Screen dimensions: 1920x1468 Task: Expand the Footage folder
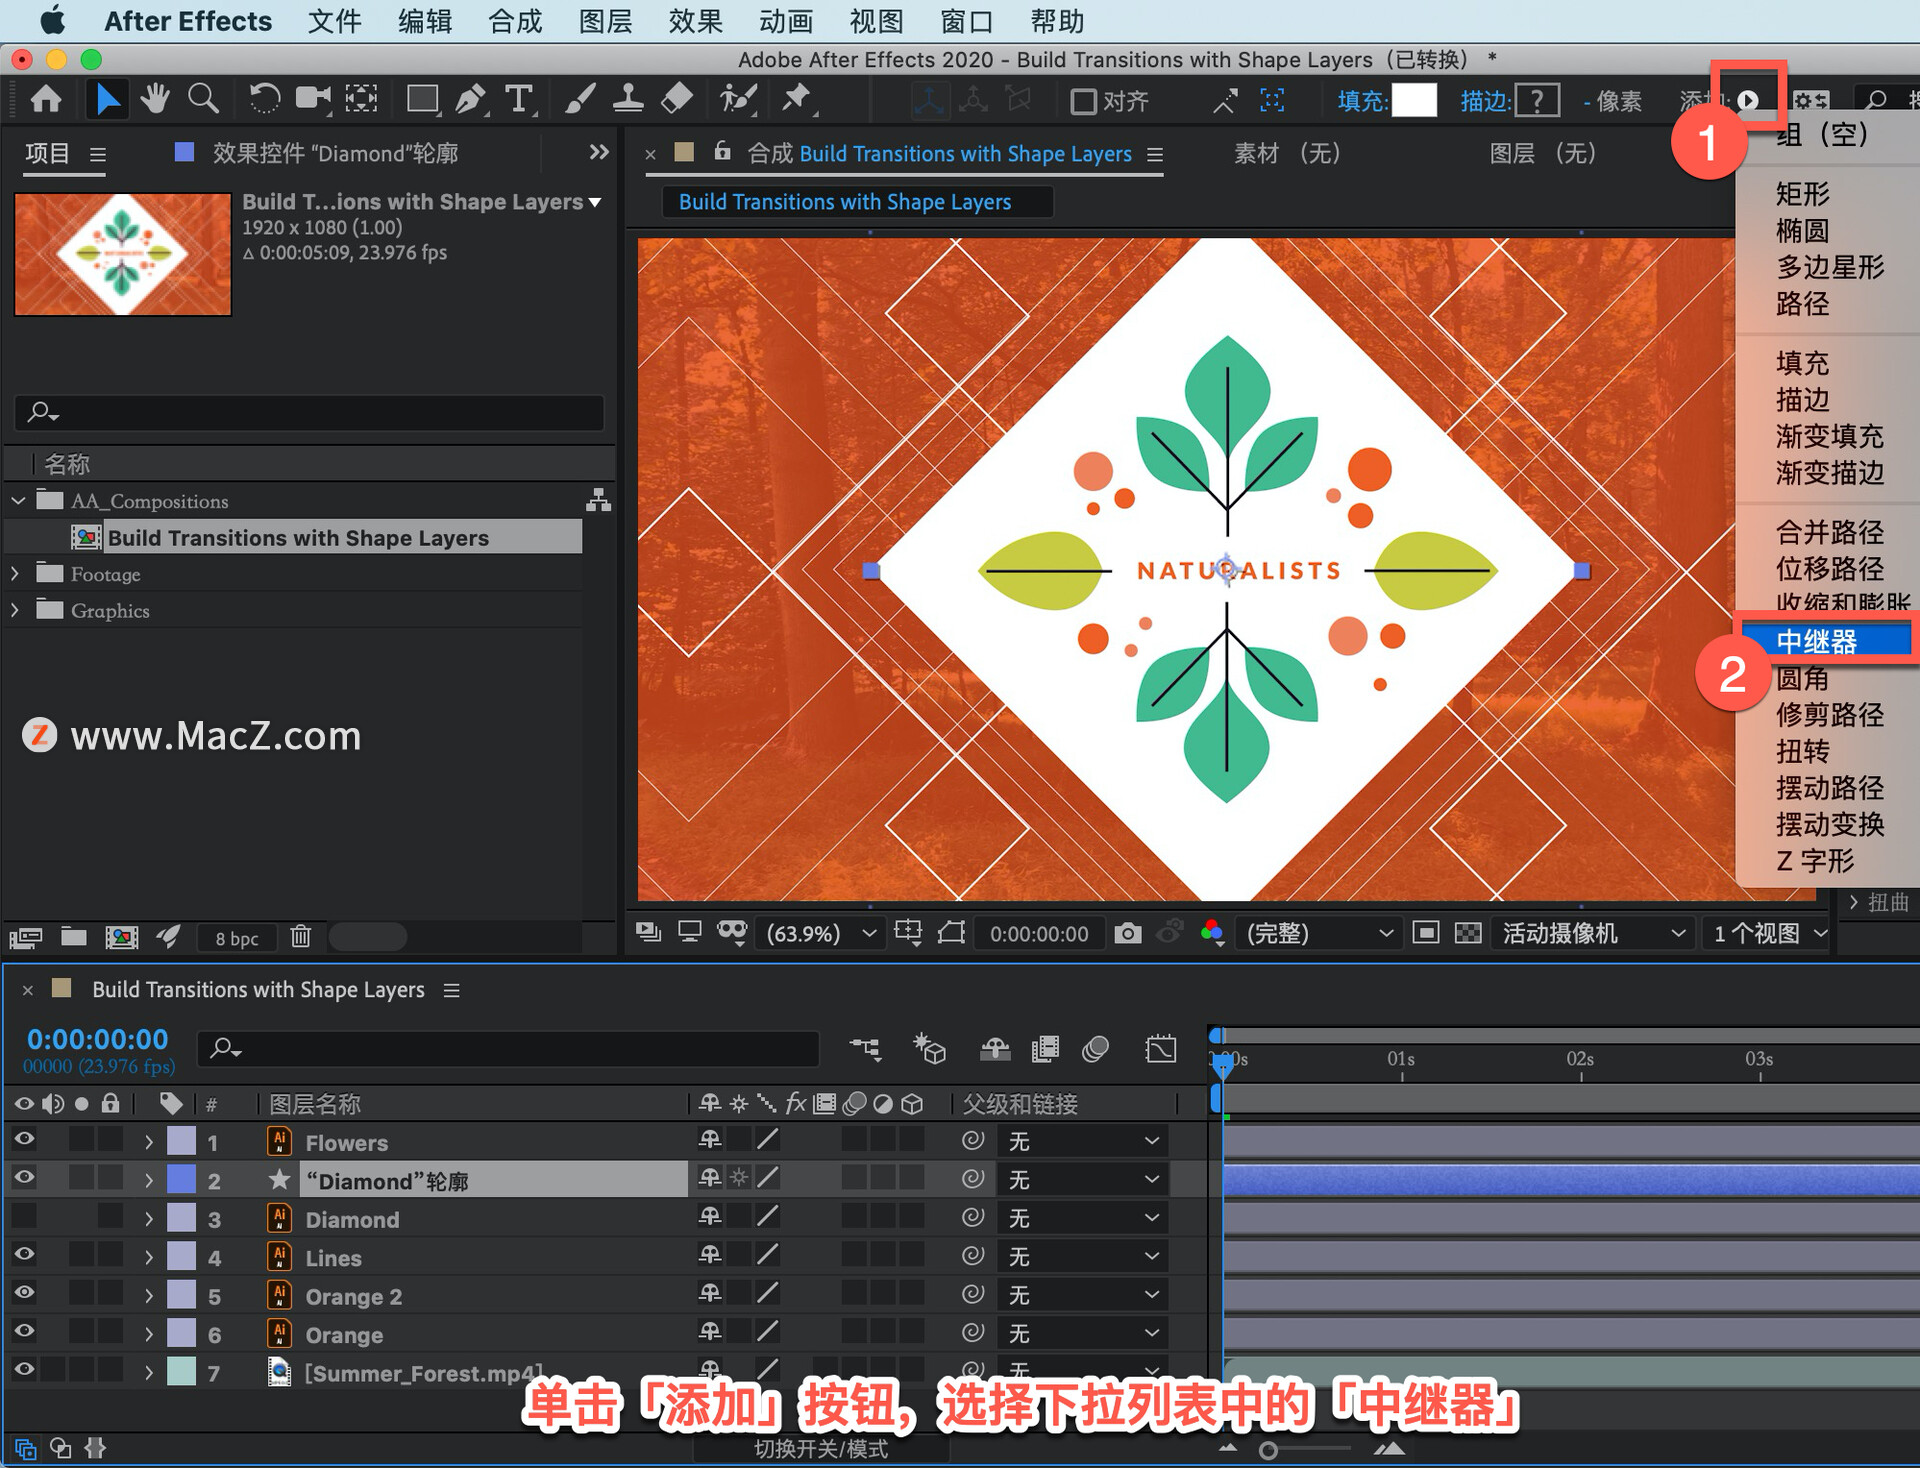pos(16,573)
